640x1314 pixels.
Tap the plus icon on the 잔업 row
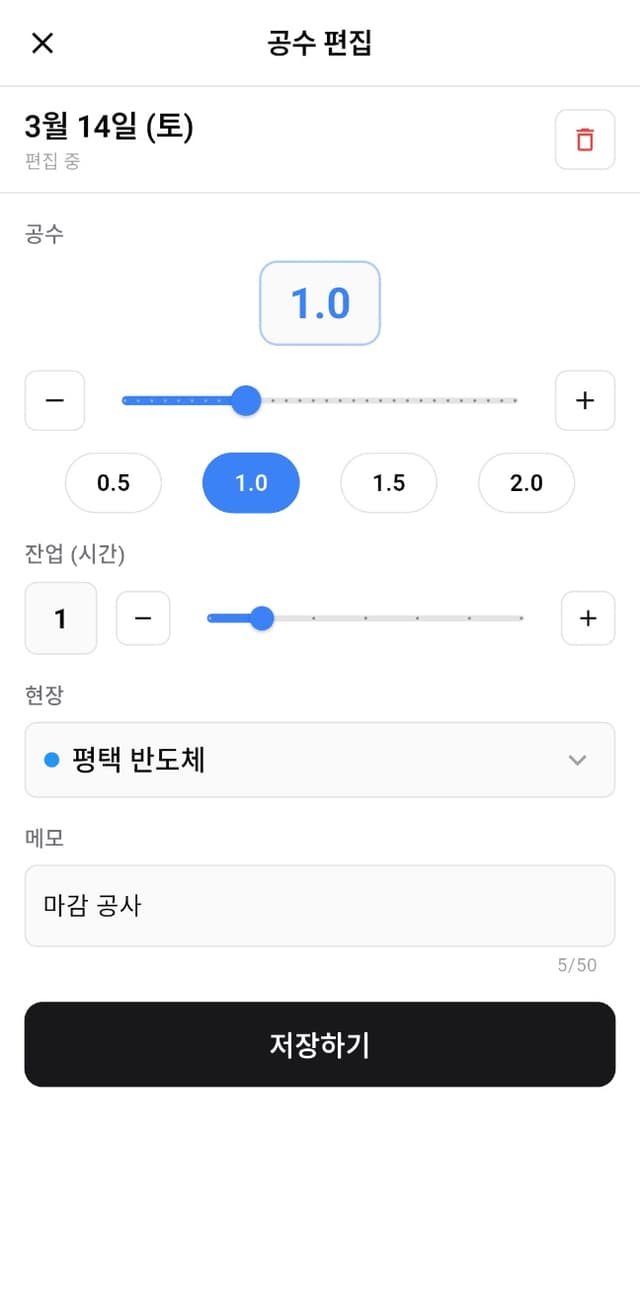tap(587, 618)
